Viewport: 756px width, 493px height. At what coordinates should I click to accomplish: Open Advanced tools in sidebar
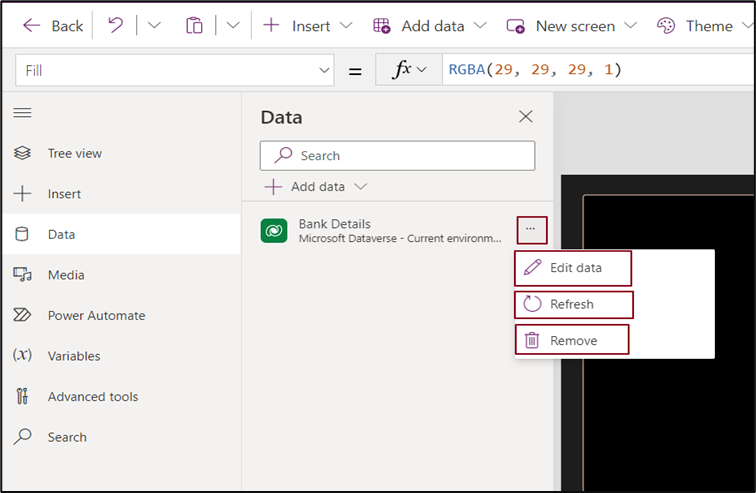coord(122,396)
